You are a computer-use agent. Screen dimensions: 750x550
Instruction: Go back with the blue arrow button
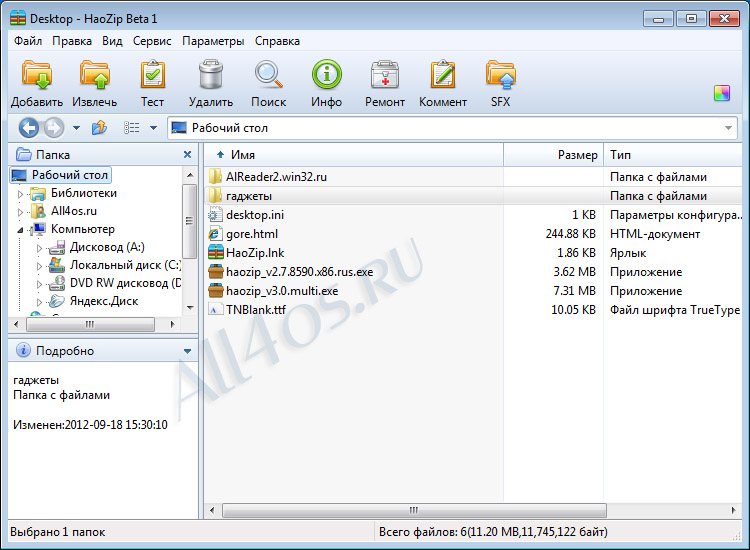[x=29, y=128]
